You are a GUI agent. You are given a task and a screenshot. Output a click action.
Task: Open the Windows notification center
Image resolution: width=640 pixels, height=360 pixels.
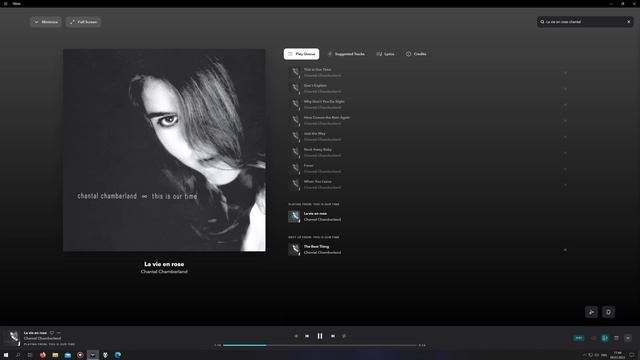click(632, 355)
